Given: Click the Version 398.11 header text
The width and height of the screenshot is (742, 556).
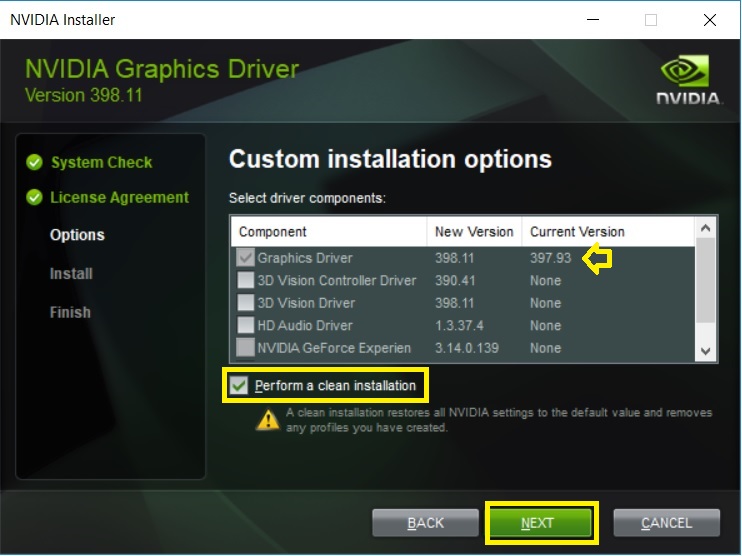Looking at the screenshot, I should [83, 95].
